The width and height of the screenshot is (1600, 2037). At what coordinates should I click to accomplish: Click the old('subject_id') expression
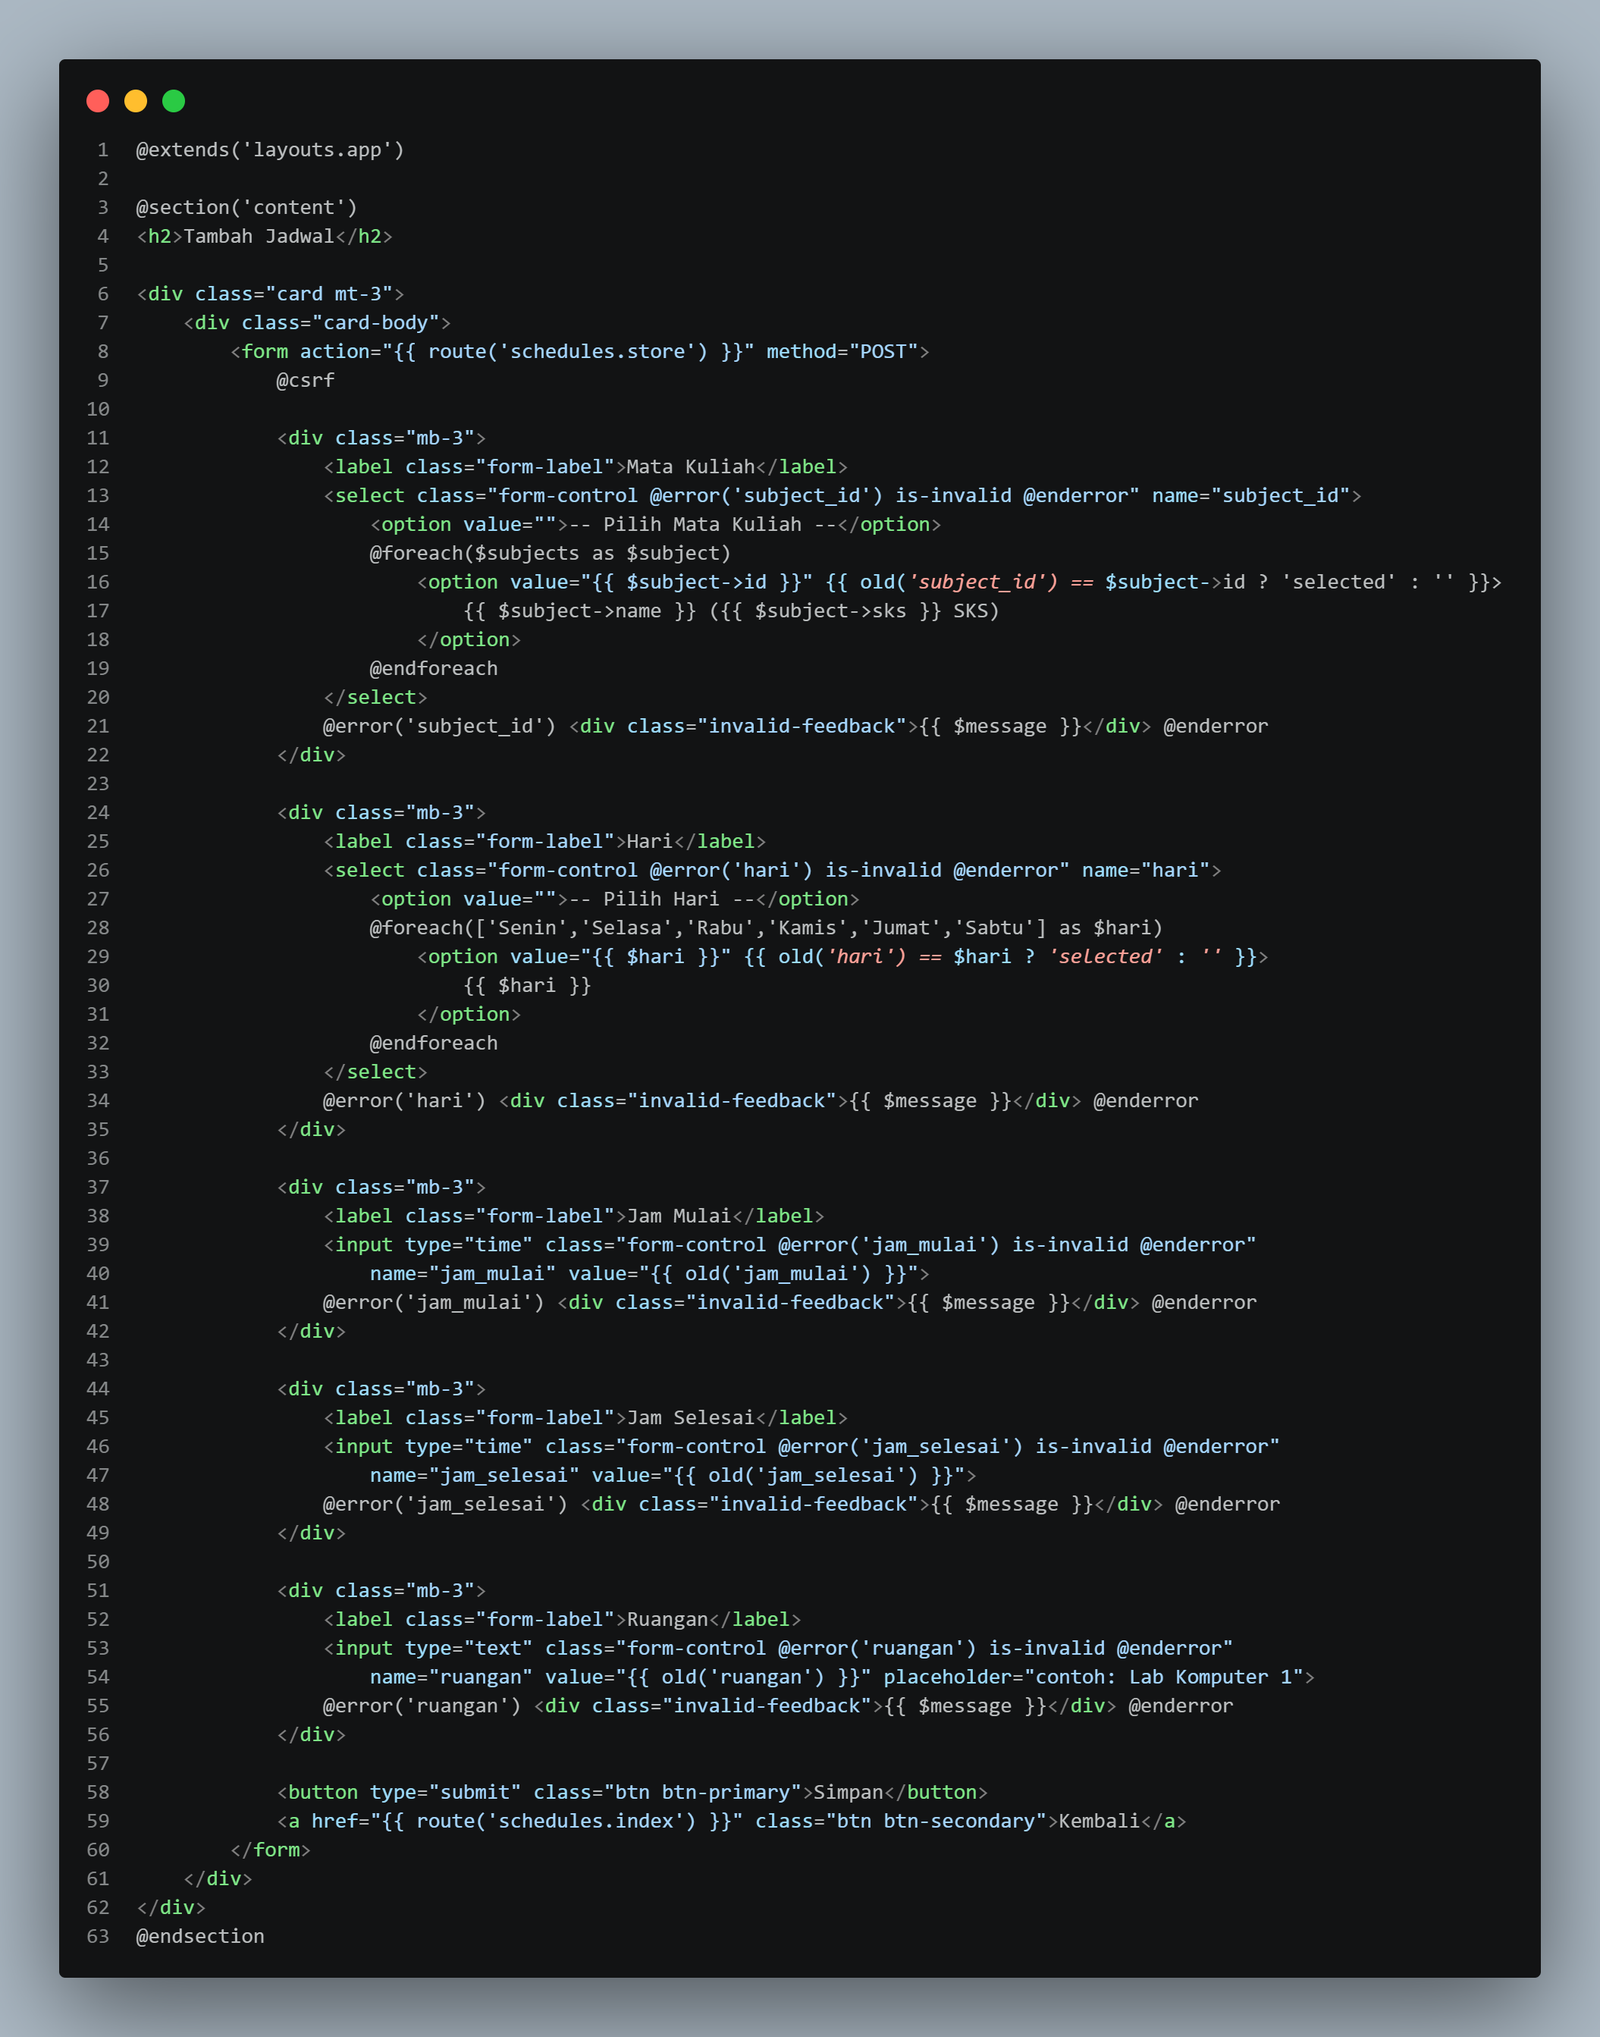(x=959, y=582)
